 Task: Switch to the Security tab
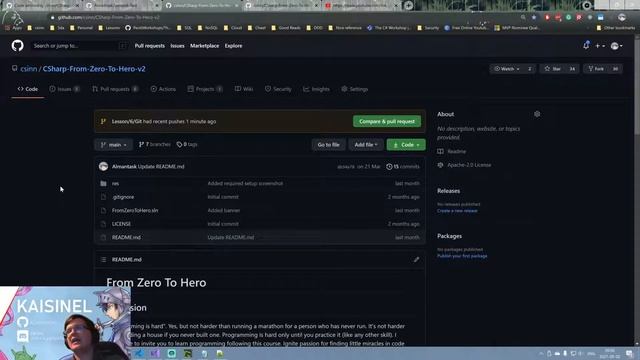pos(278,89)
